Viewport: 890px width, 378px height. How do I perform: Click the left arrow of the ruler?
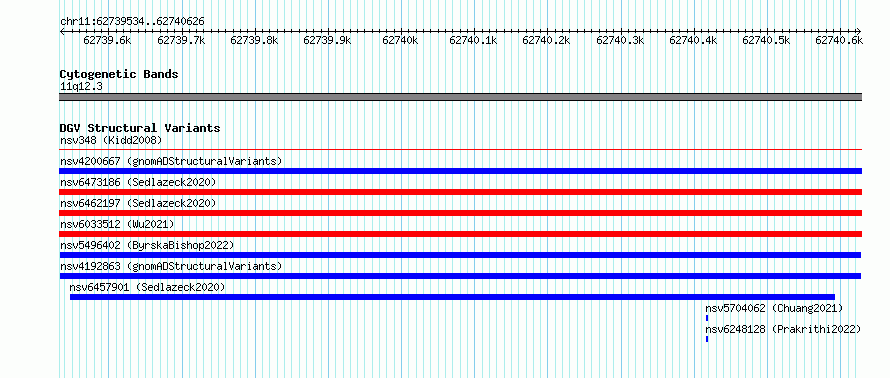[62, 31]
